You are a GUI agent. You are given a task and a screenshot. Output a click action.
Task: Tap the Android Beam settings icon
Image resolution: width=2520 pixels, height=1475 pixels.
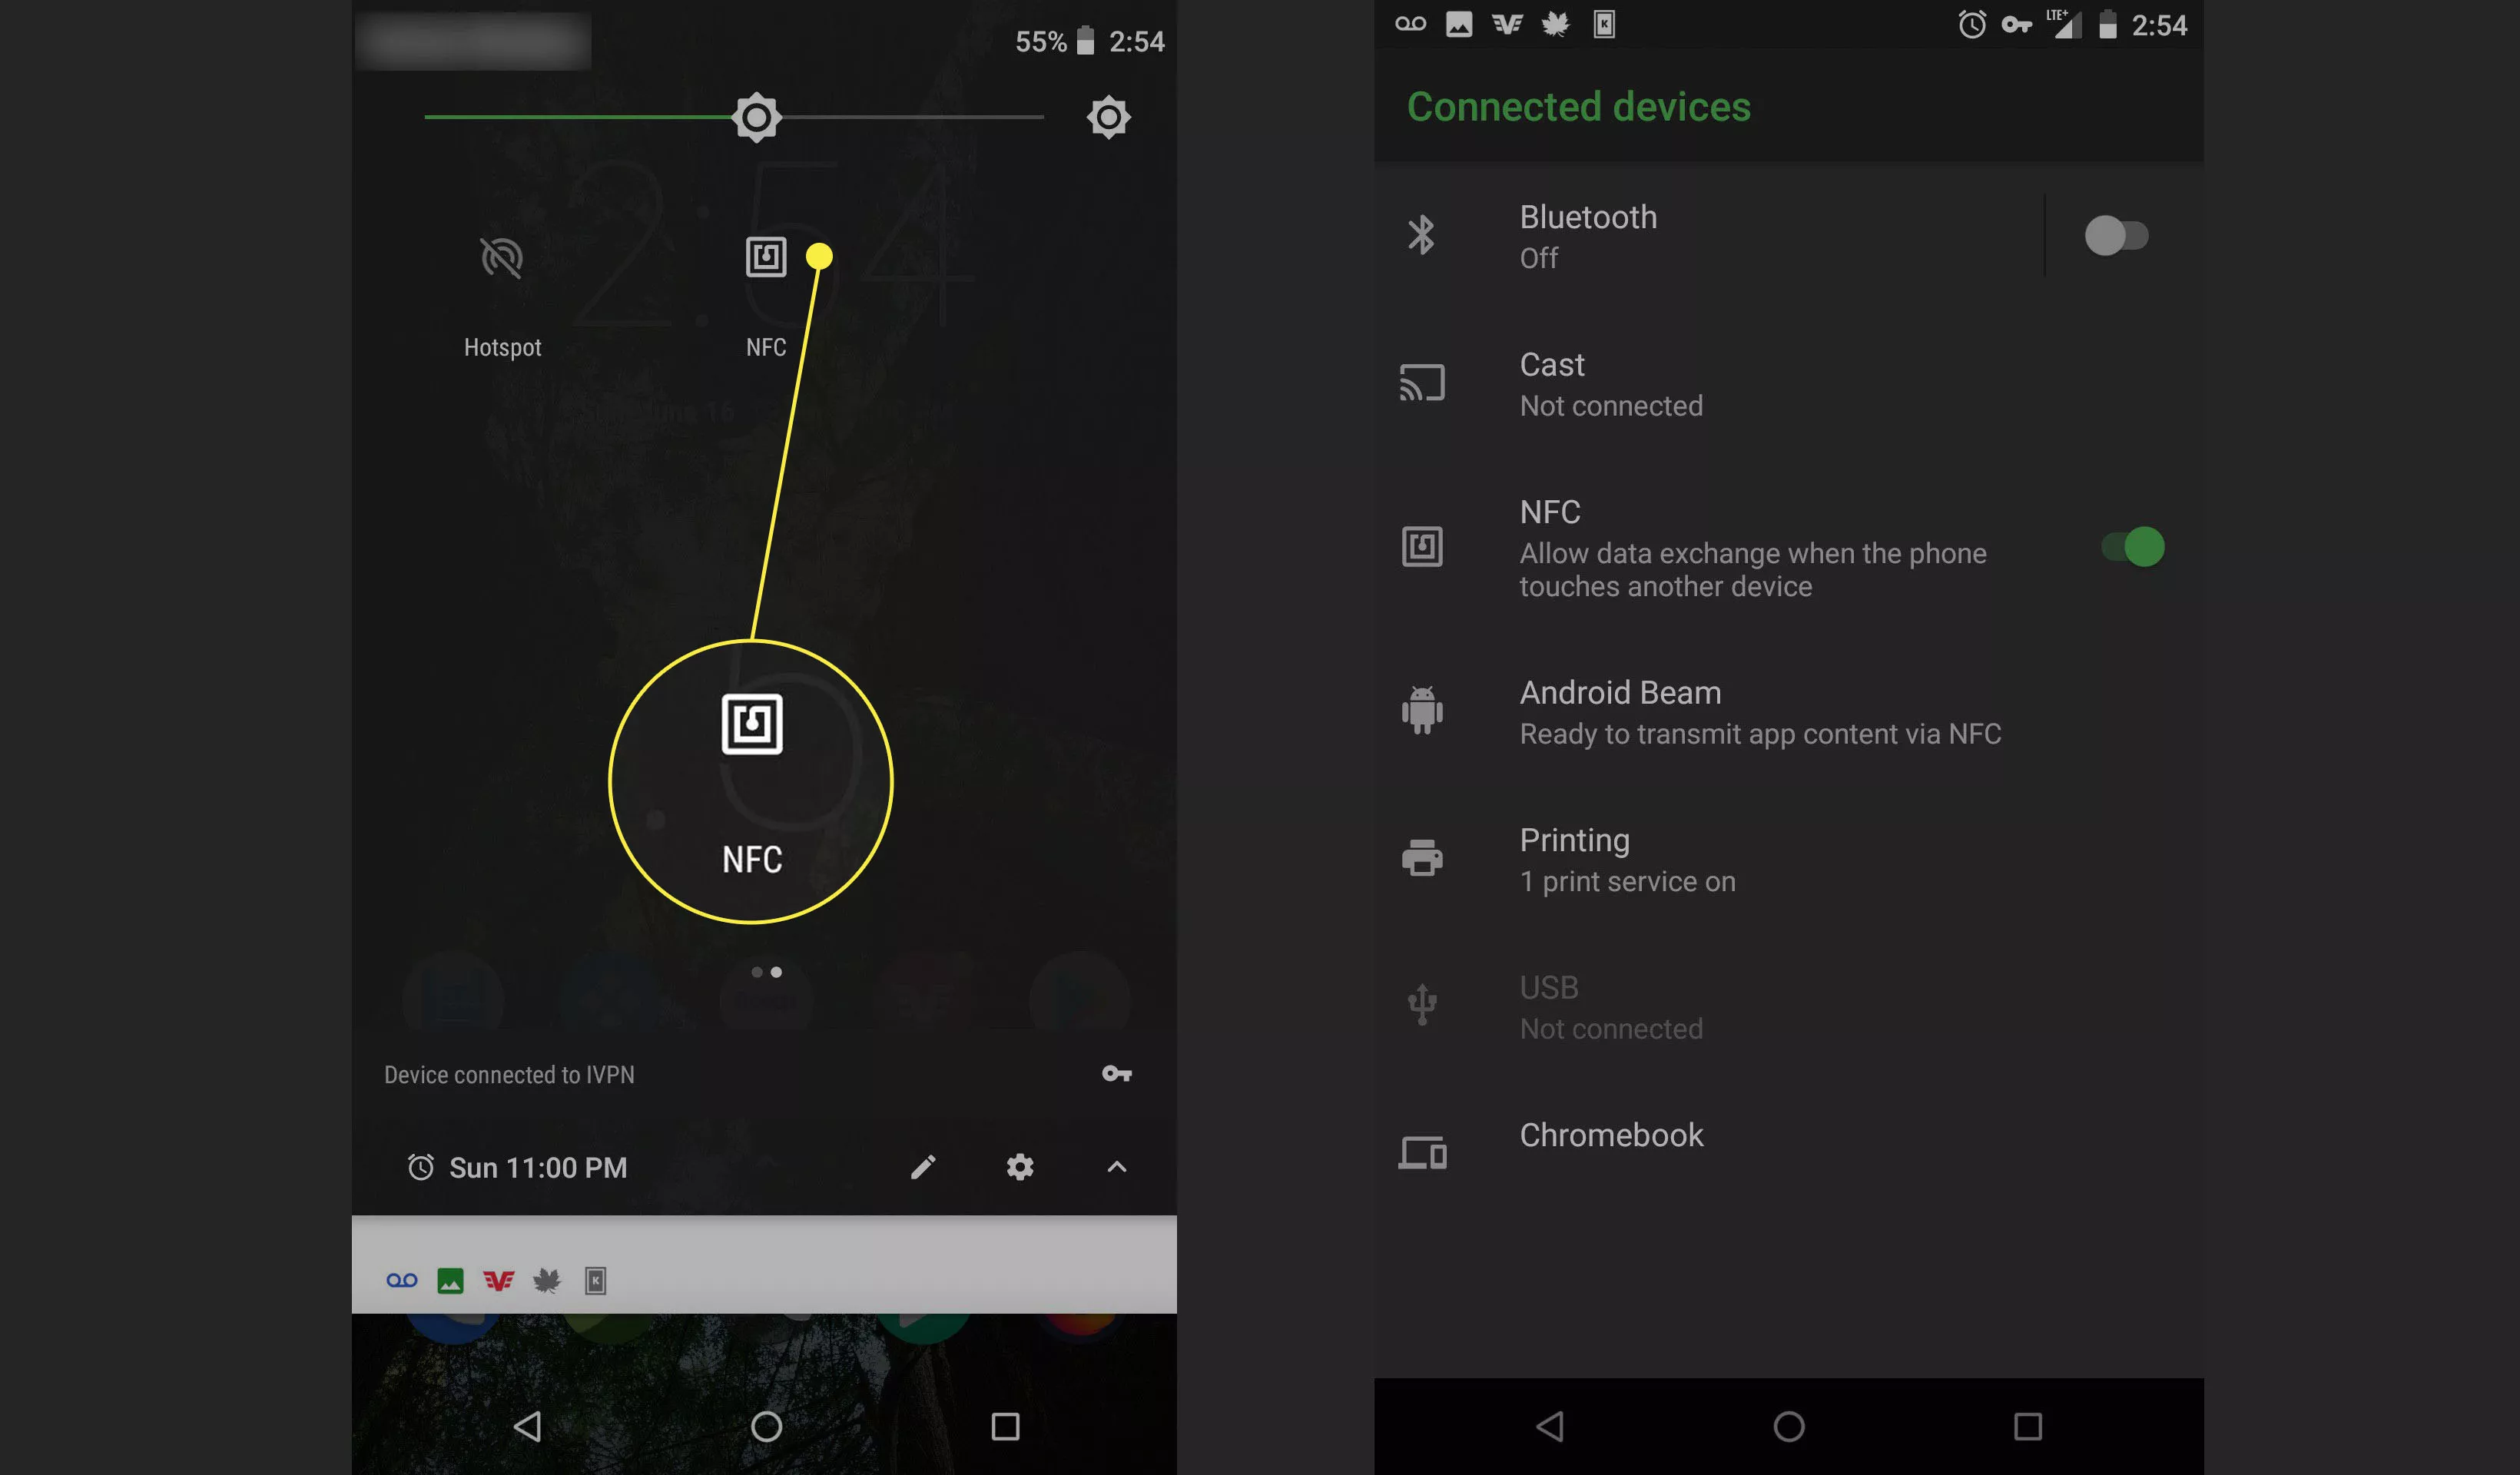click(1421, 711)
